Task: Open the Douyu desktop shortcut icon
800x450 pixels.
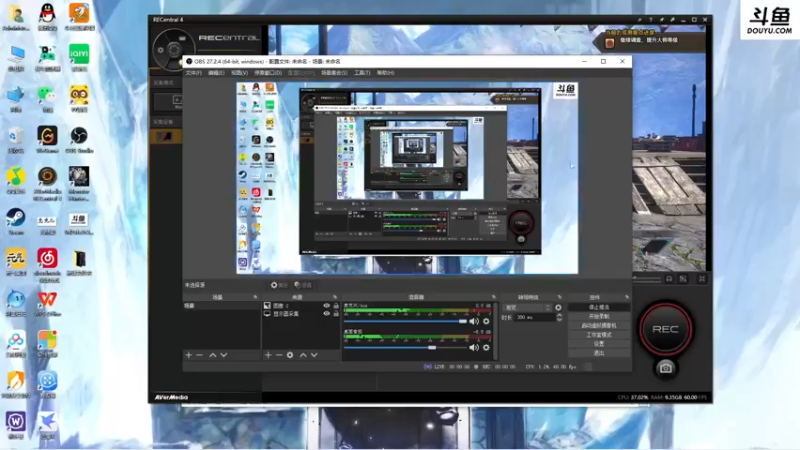Action: [x=79, y=224]
